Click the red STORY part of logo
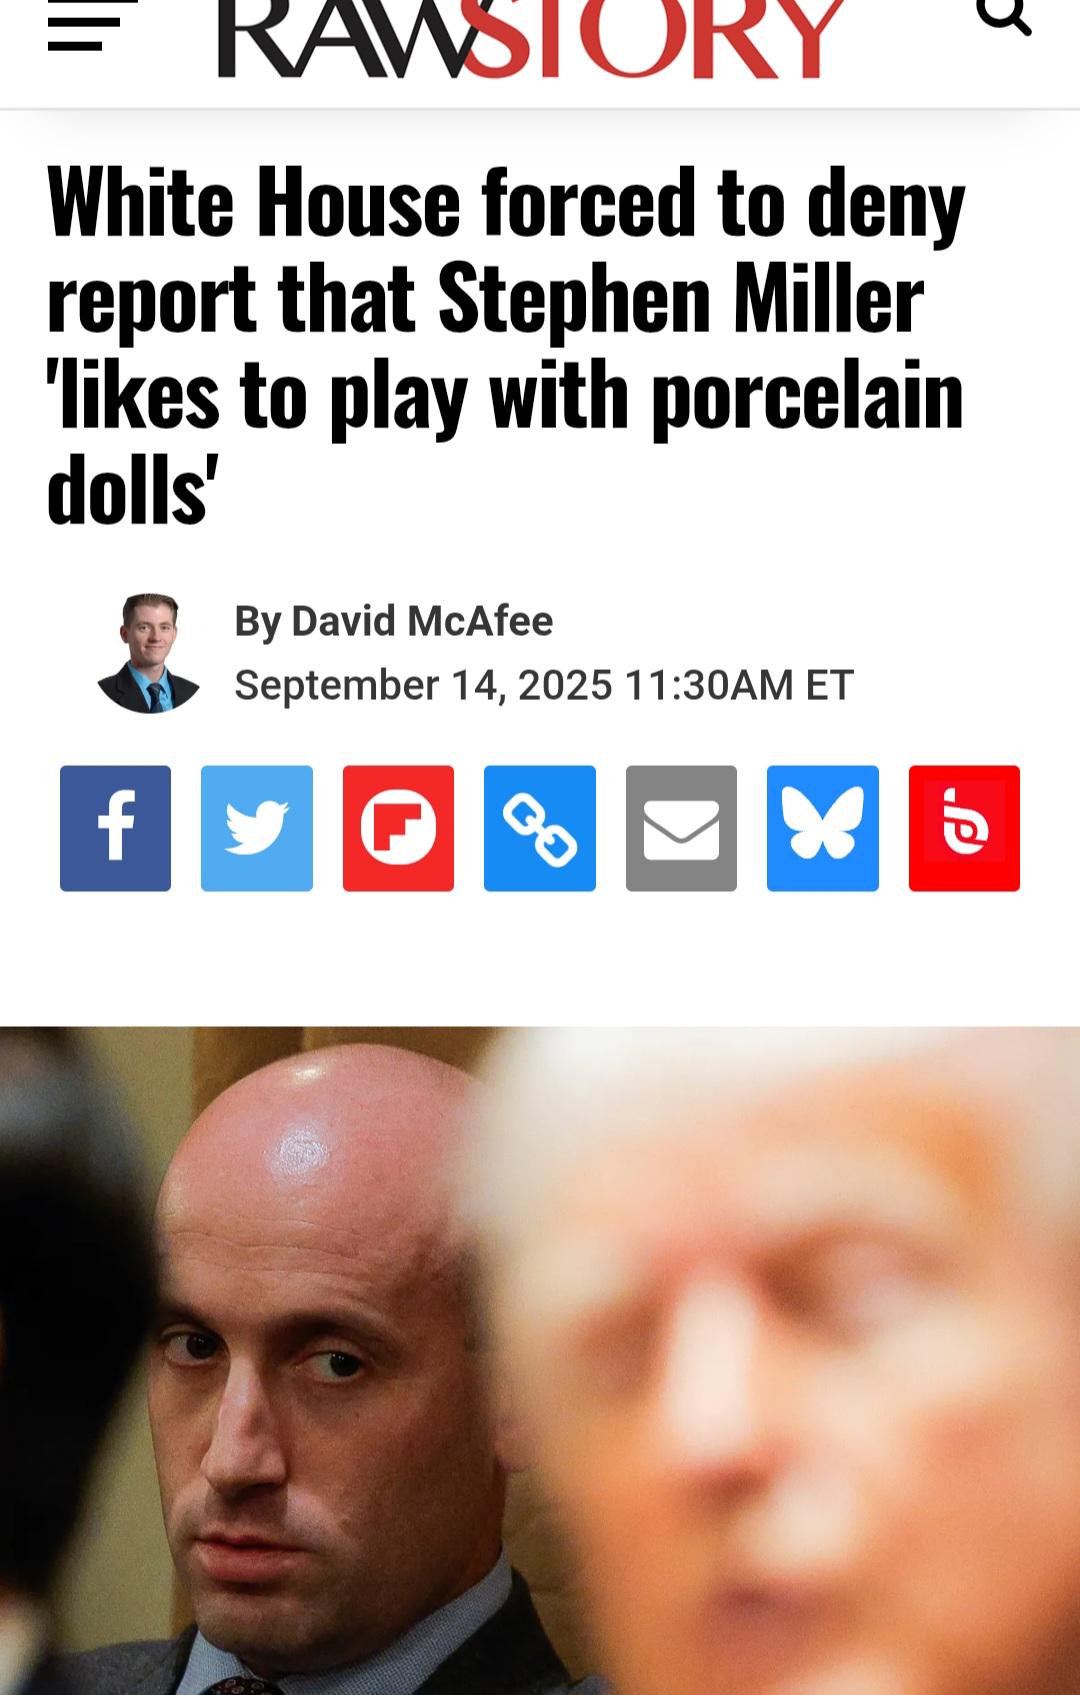This screenshot has height=1695, width=1080. point(653,38)
